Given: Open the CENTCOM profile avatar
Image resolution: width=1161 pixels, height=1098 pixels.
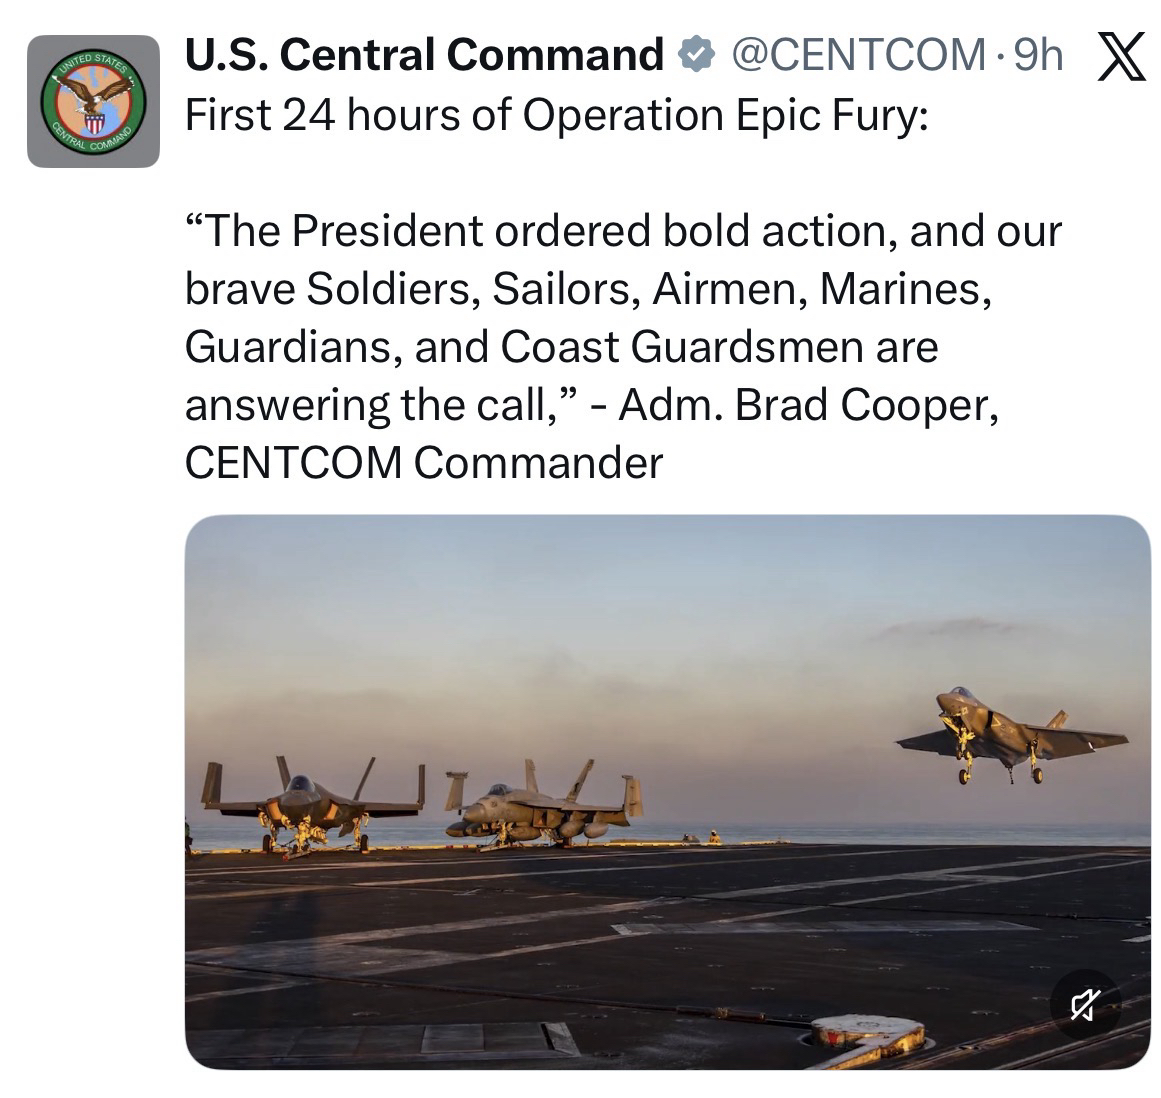Looking at the screenshot, I should (x=93, y=101).
